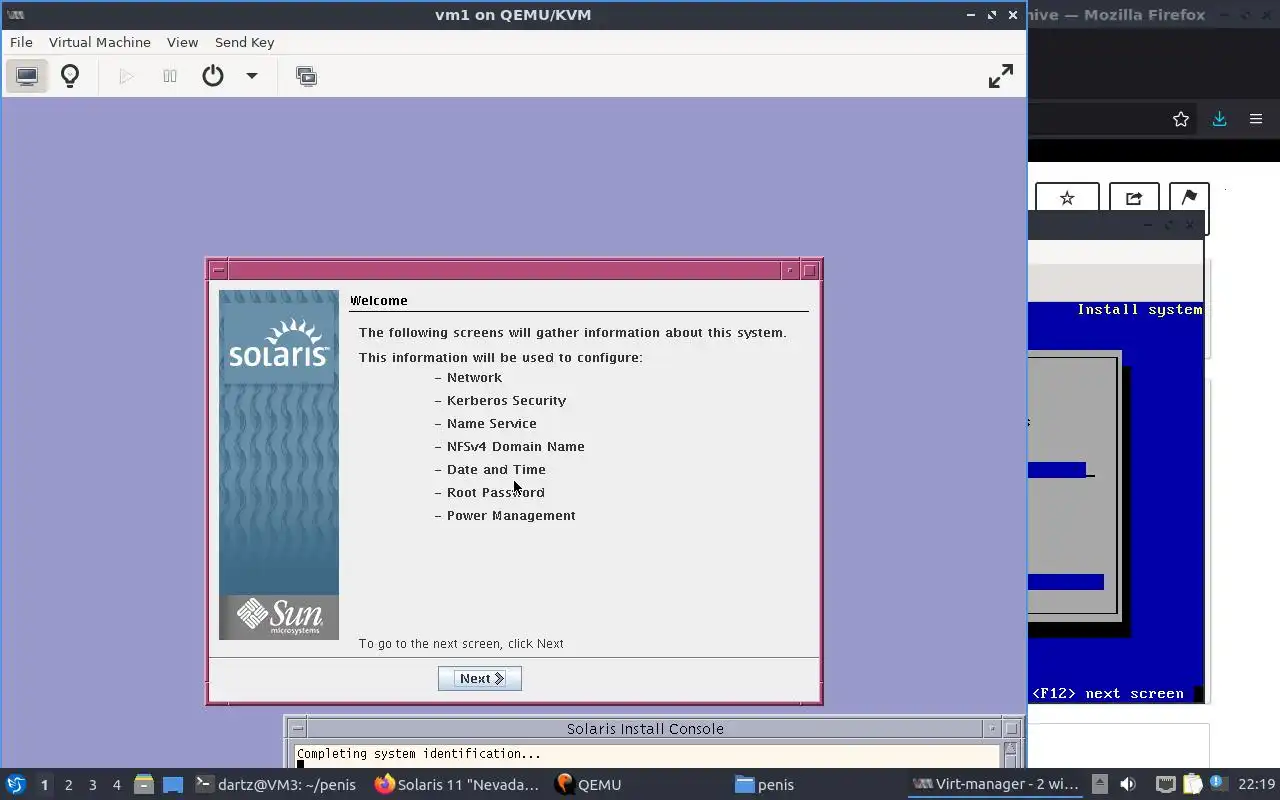
Task: Switch to workspace 1
Action: 44,785
